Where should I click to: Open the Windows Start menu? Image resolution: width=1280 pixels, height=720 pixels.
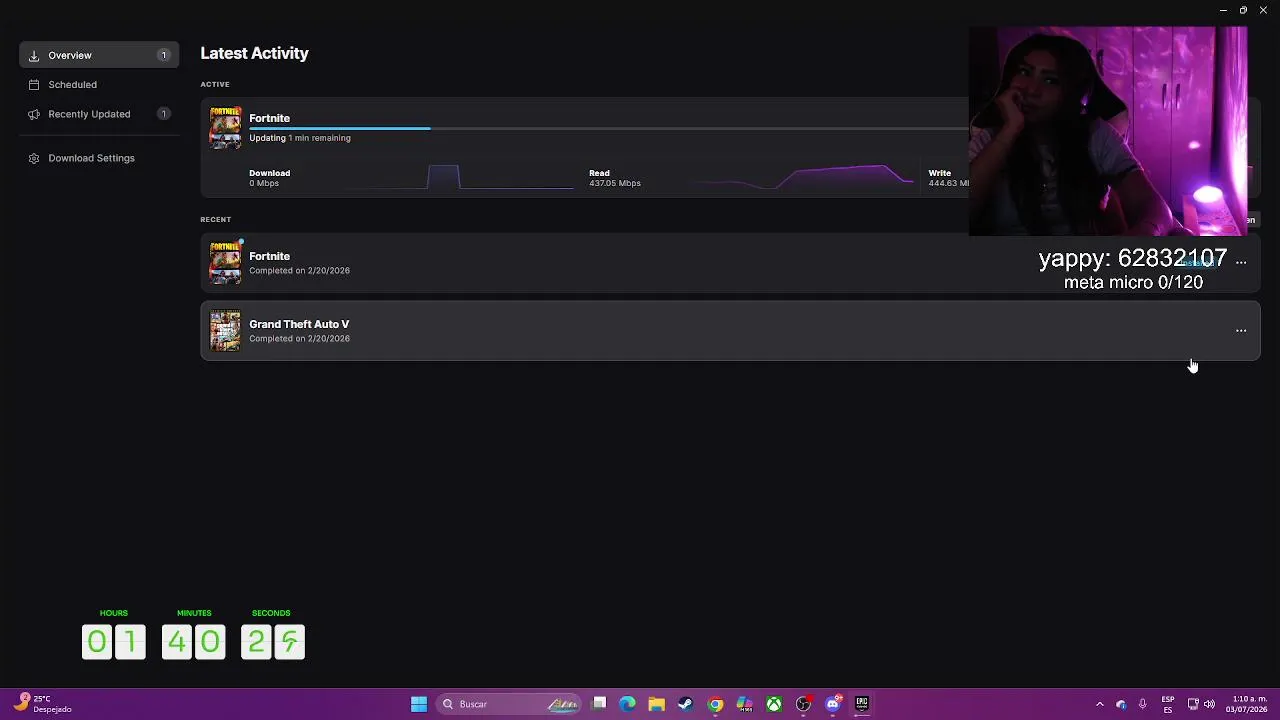[x=419, y=704]
